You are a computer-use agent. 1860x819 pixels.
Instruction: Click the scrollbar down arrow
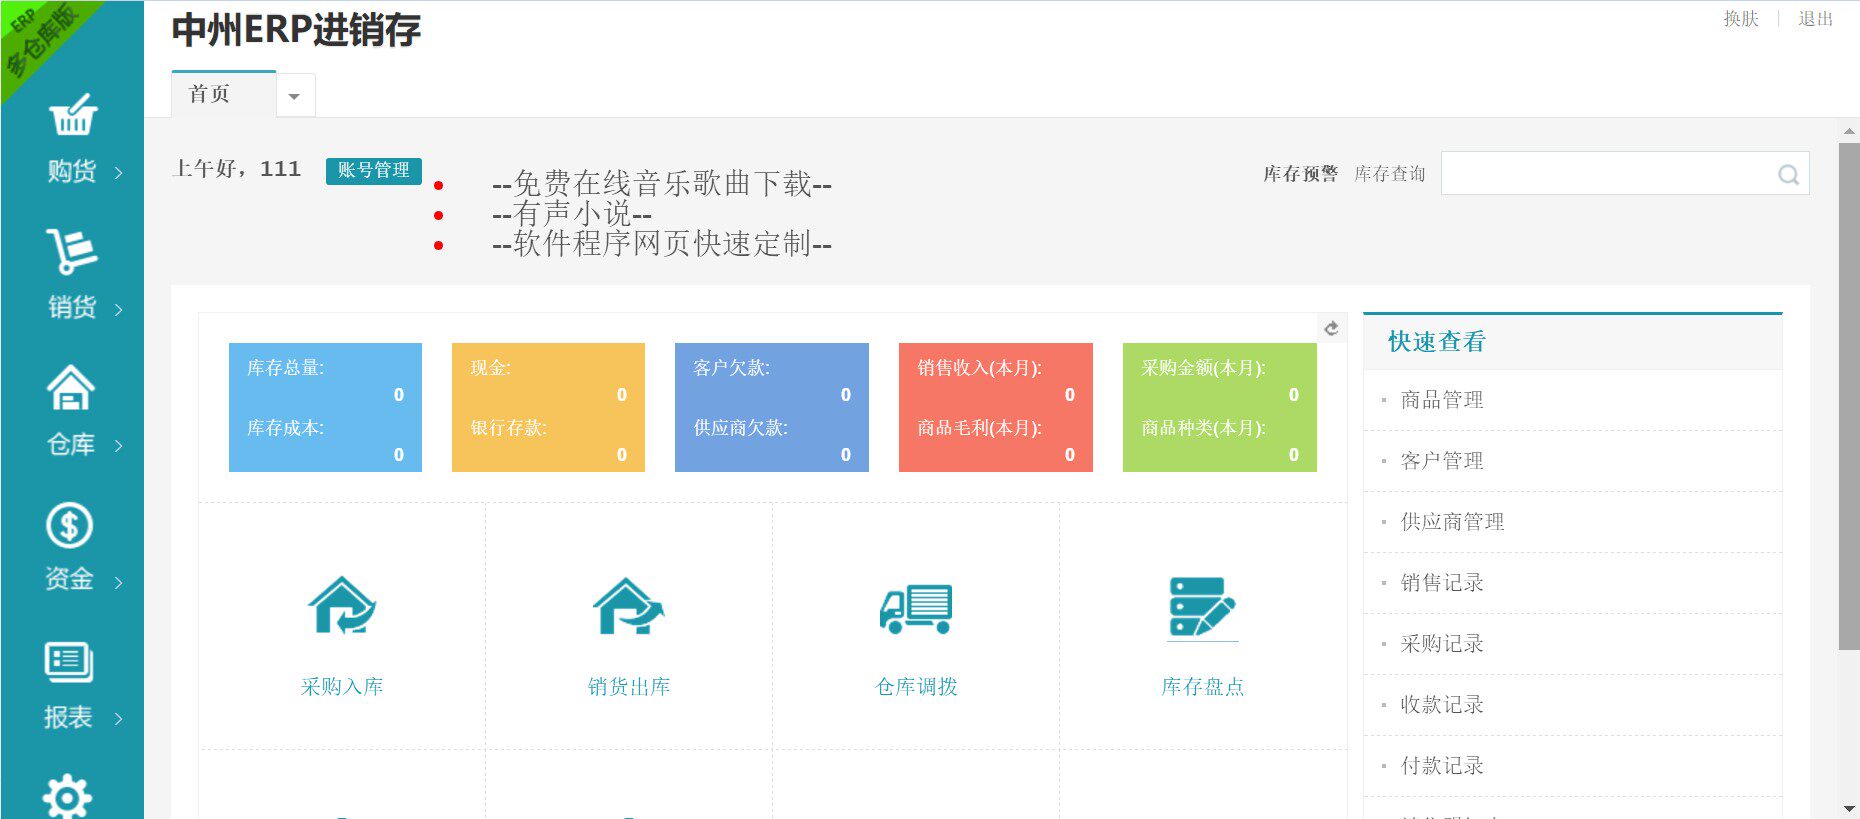pyautogui.click(x=1849, y=808)
